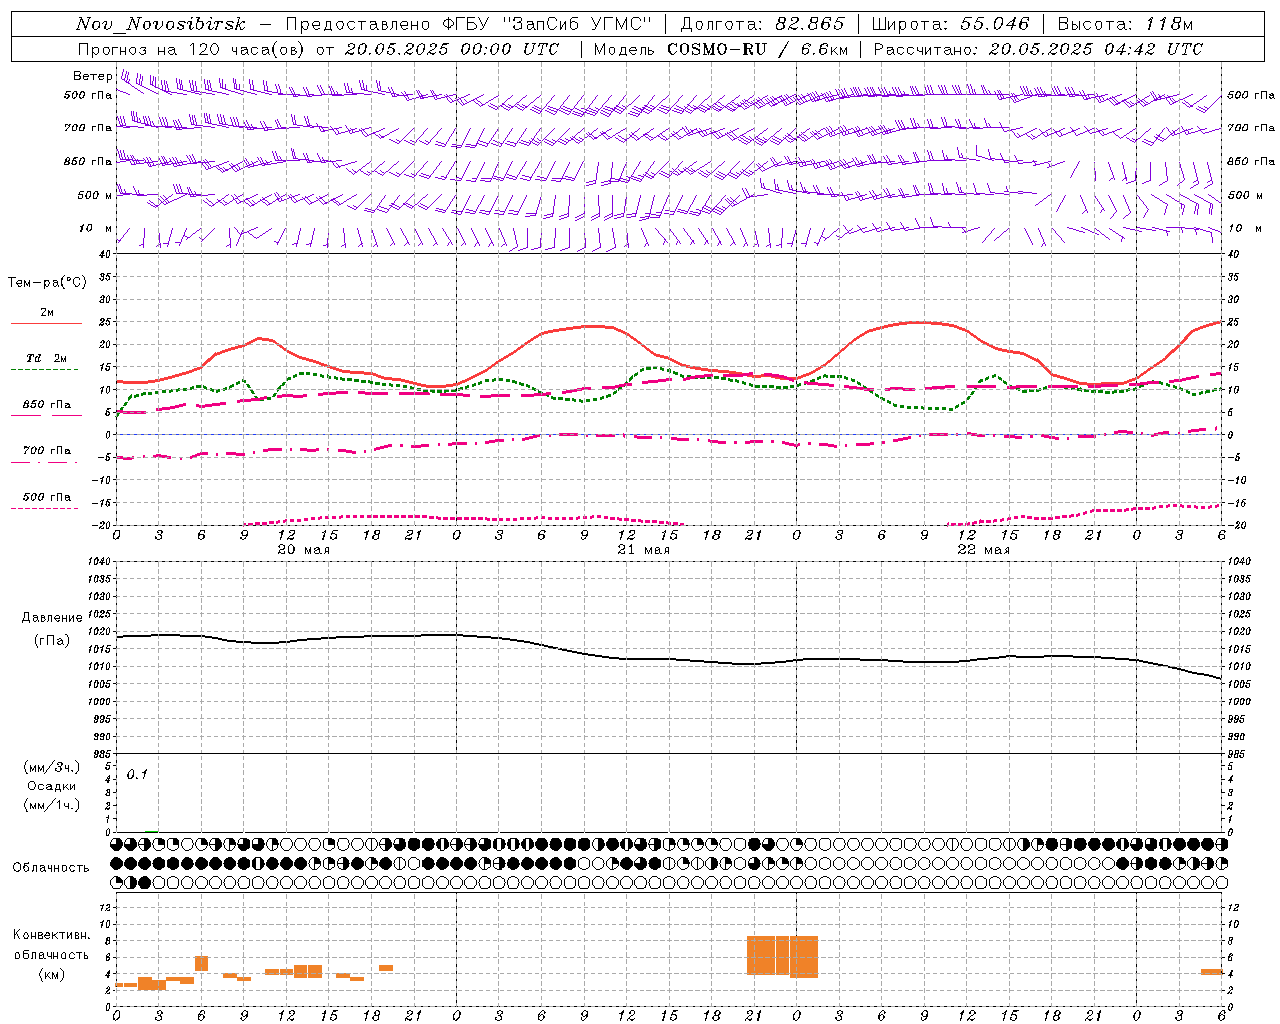Click the longitude value '82.865'
The width and height of the screenshot is (1280, 1024).
(809, 24)
